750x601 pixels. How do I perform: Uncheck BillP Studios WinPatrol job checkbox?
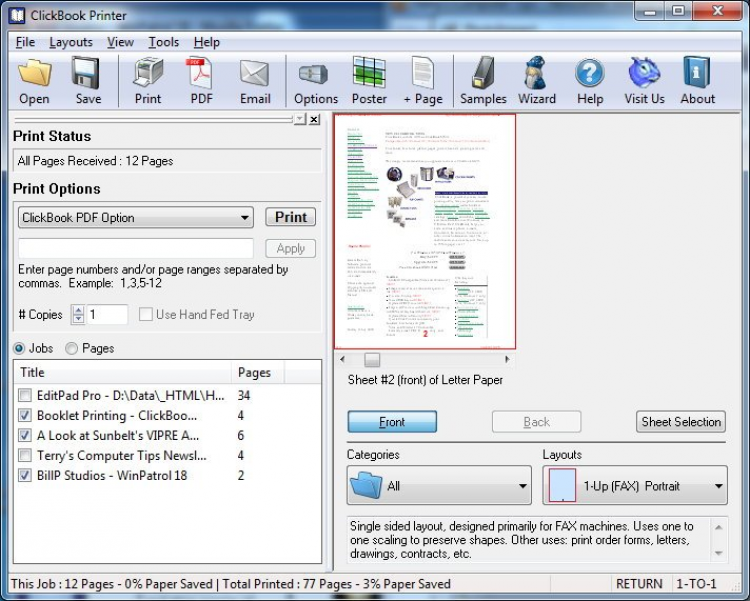pos(25,476)
